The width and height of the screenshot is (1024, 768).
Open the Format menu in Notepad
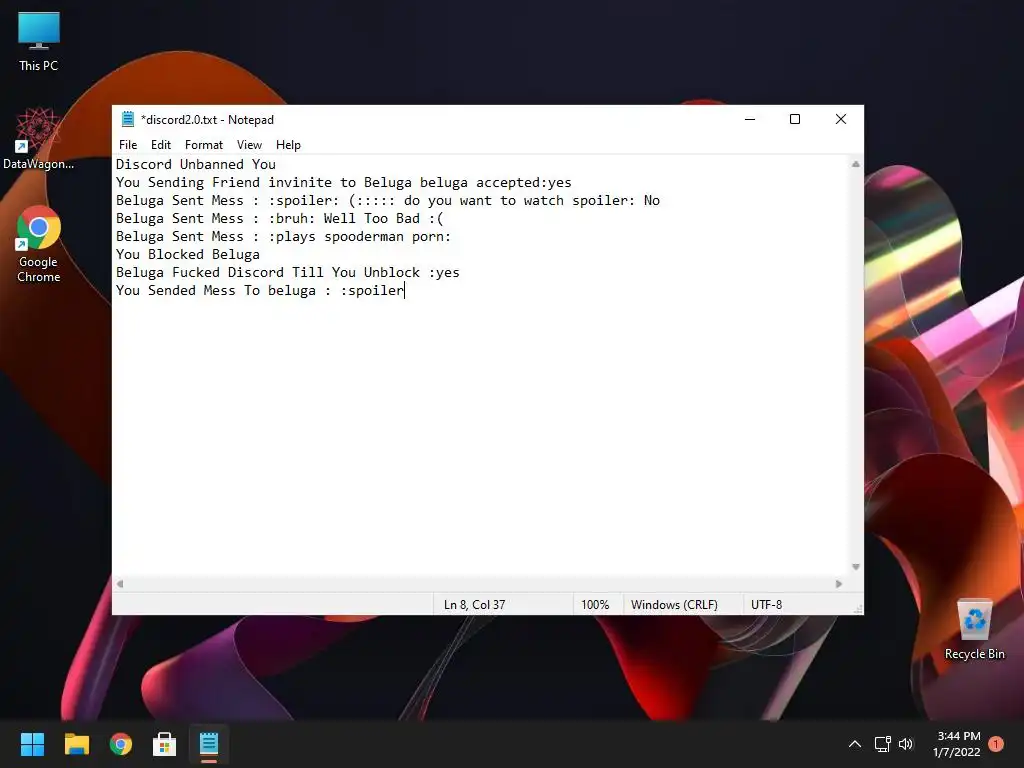pyautogui.click(x=204, y=145)
